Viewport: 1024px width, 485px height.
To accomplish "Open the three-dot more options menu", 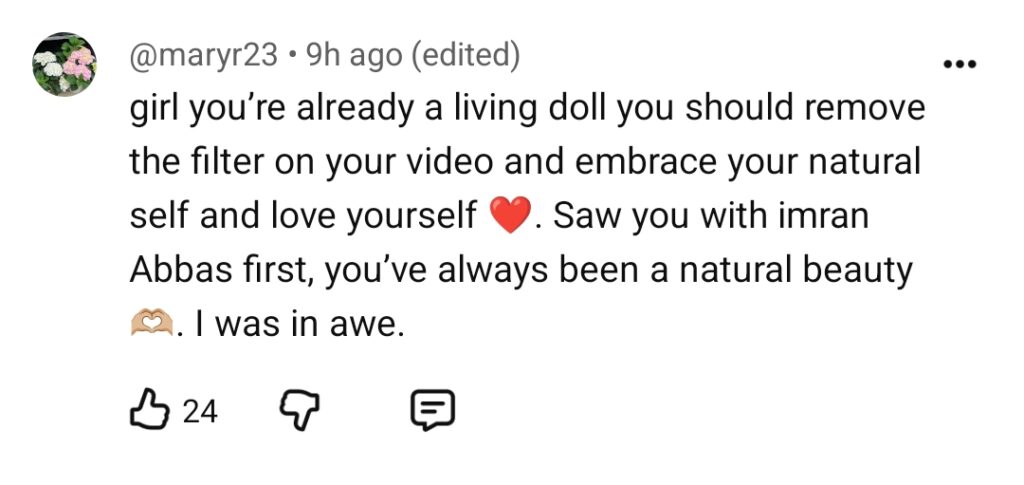I will pos(959,64).
